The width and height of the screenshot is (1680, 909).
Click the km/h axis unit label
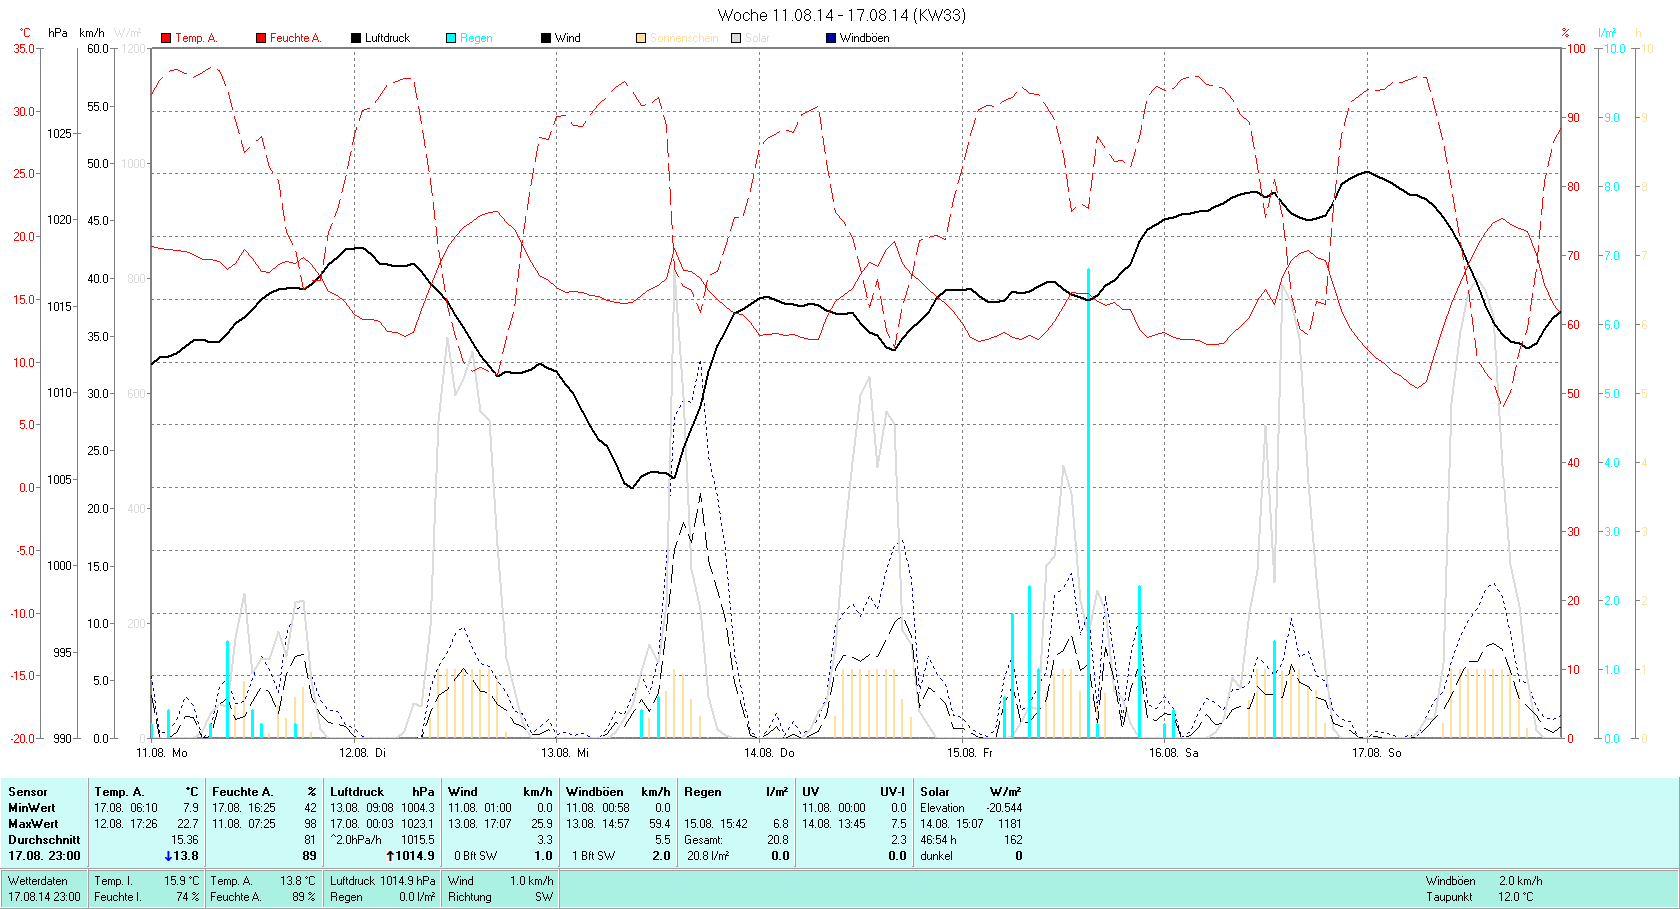[x=92, y=33]
